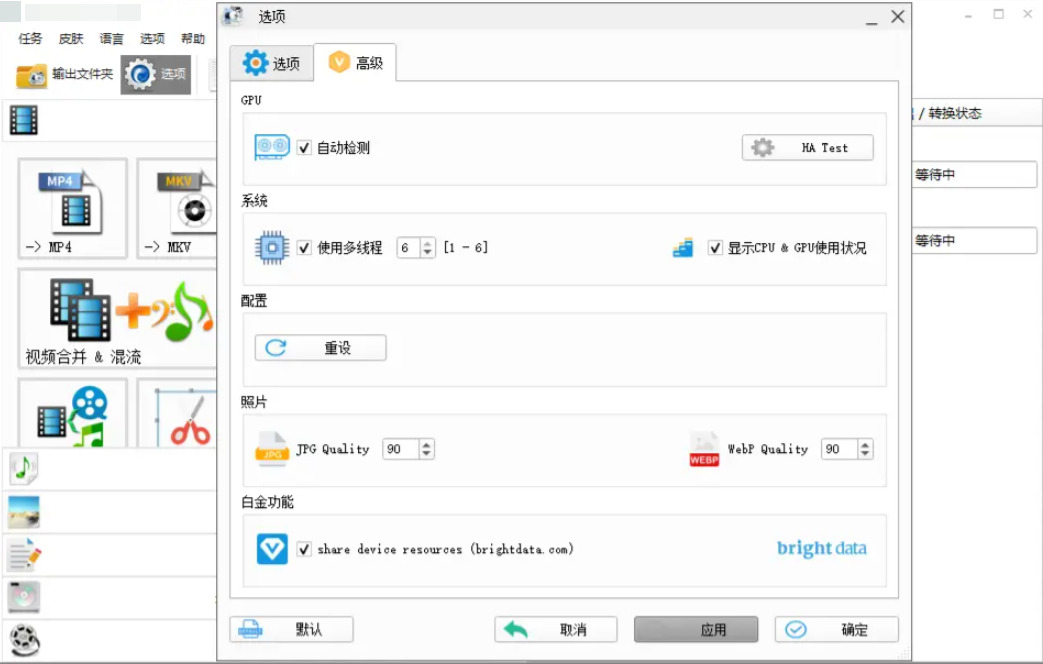Open the utilities film reel icon at bottom
1043x664 pixels.
[x=25, y=641]
